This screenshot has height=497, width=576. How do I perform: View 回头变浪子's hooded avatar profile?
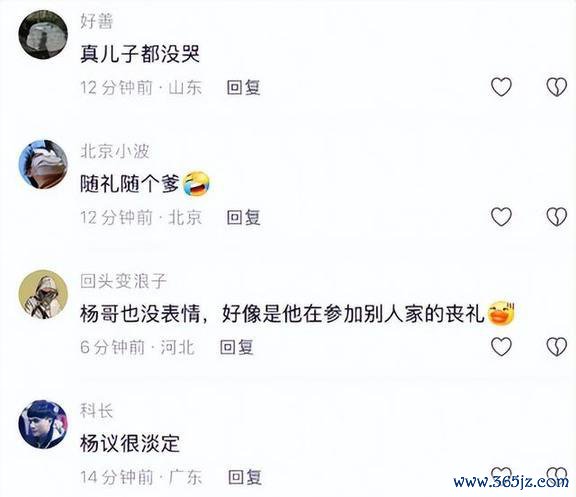(x=43, y=294)
